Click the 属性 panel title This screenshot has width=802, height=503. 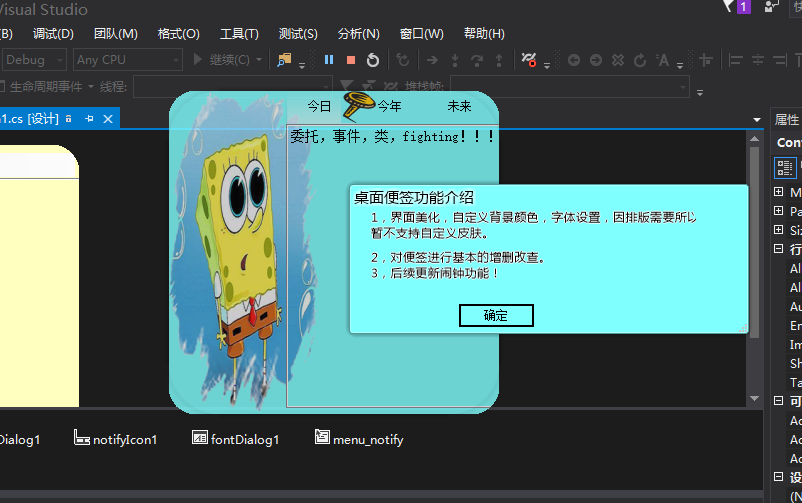coord(787,120)
